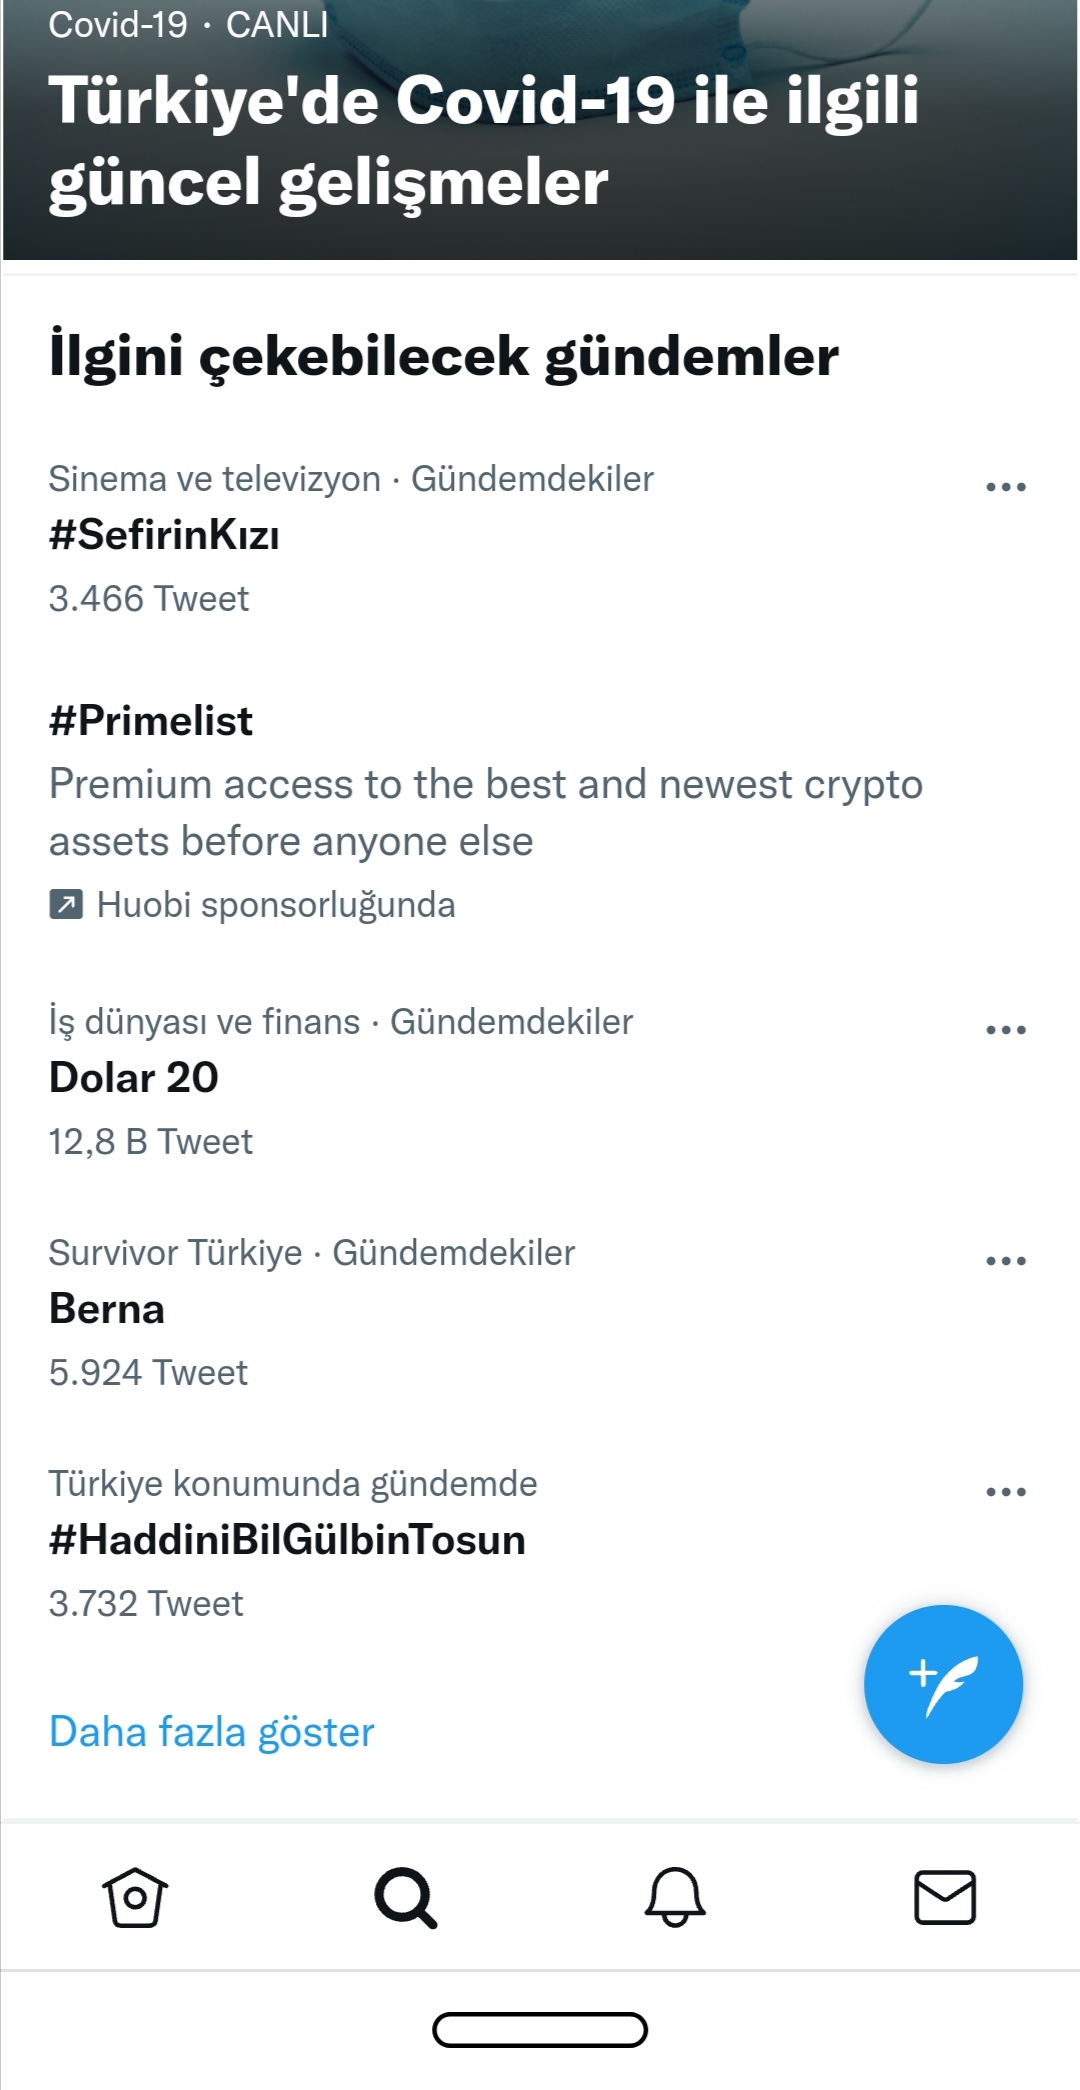Open the #SefirinKızı trending hashtag

[164, 535]
